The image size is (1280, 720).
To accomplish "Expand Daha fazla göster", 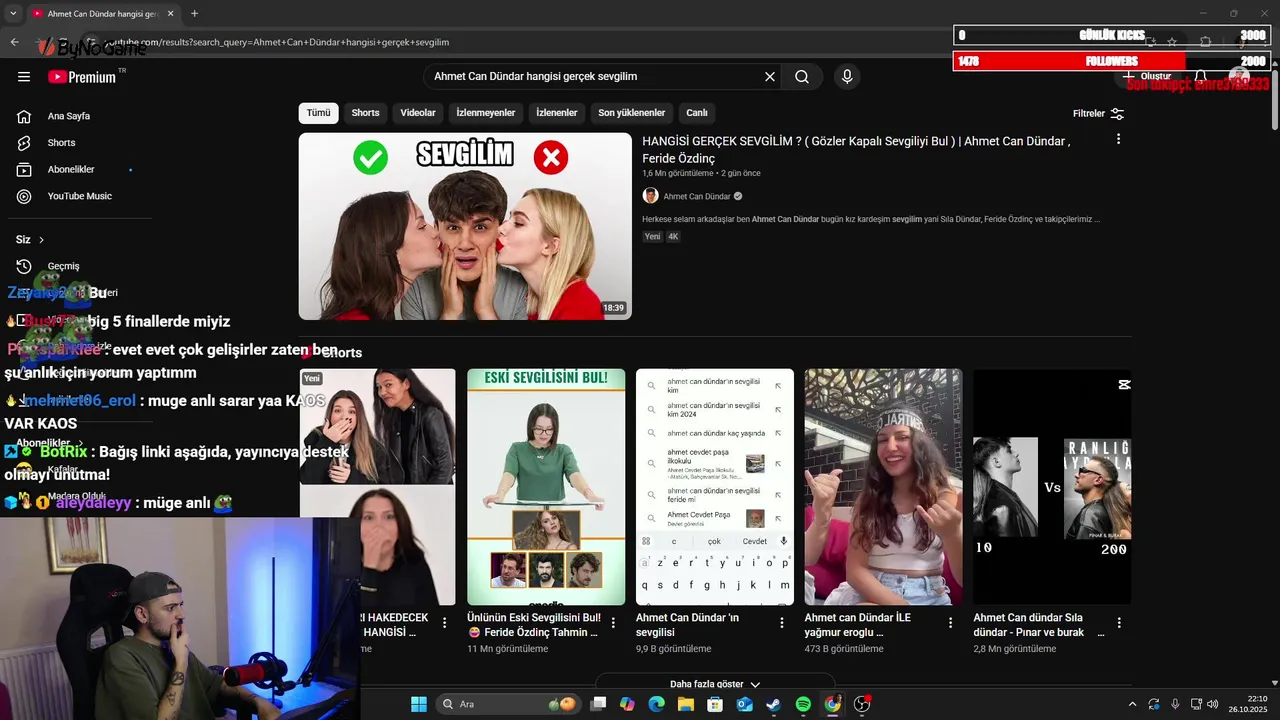I will coord(715,684).
